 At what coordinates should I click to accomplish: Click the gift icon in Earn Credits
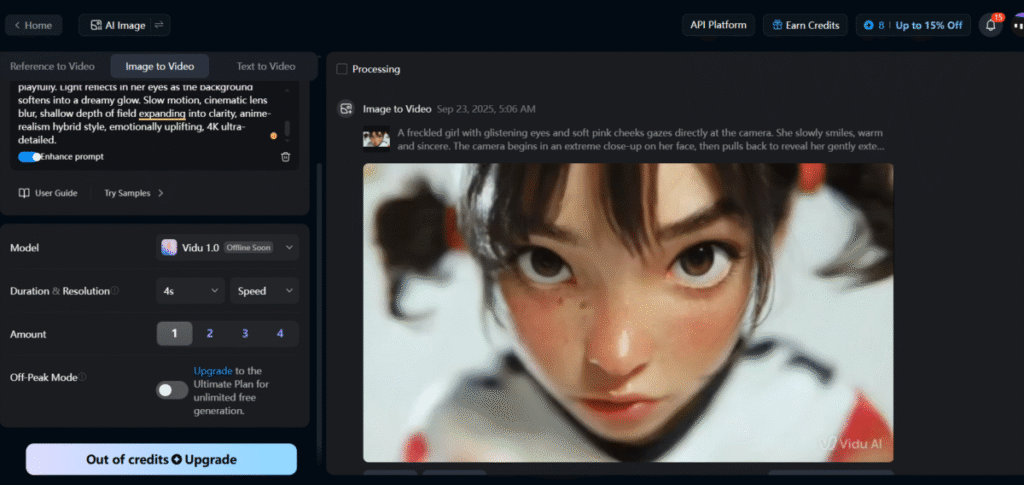(777, 25)
